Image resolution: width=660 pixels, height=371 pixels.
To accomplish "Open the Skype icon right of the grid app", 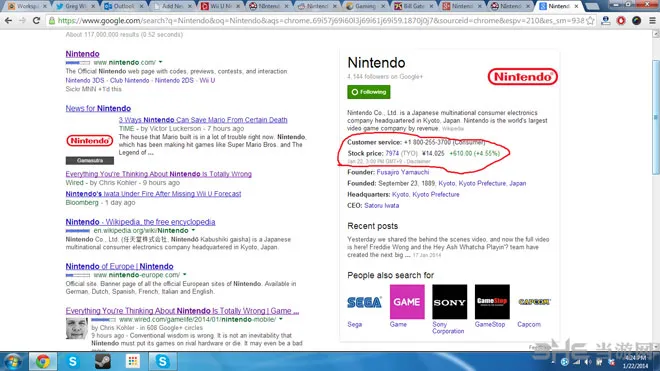I will pos(162,361).
